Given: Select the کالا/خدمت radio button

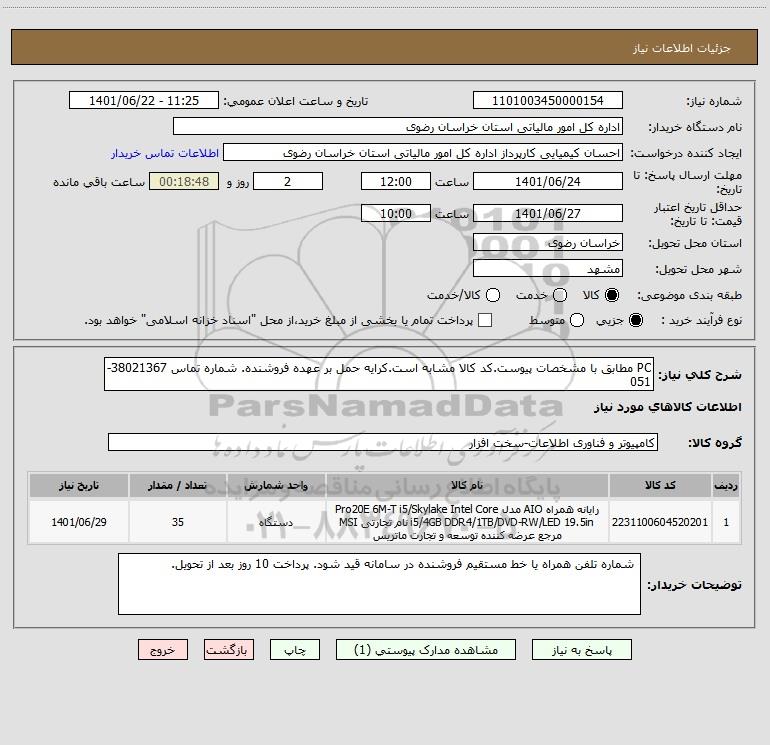Looking at the screenshot, I should pyautogui.click(x=493, y=295).
